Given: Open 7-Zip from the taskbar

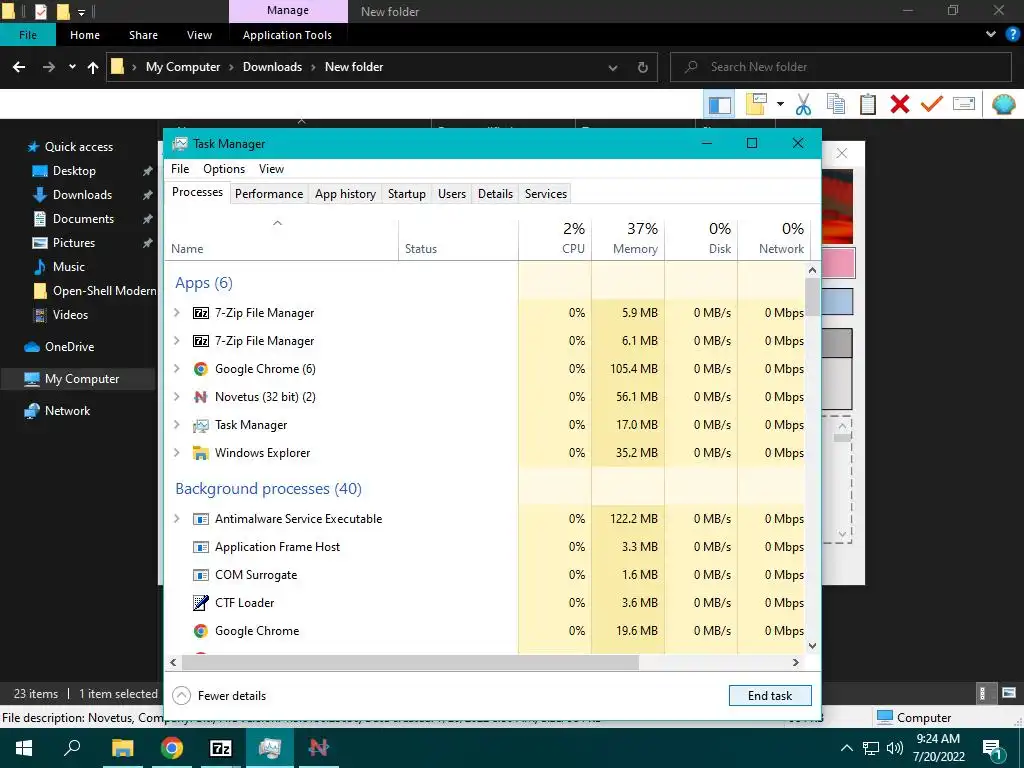Looking at the screenshot, I should [221, 748].
